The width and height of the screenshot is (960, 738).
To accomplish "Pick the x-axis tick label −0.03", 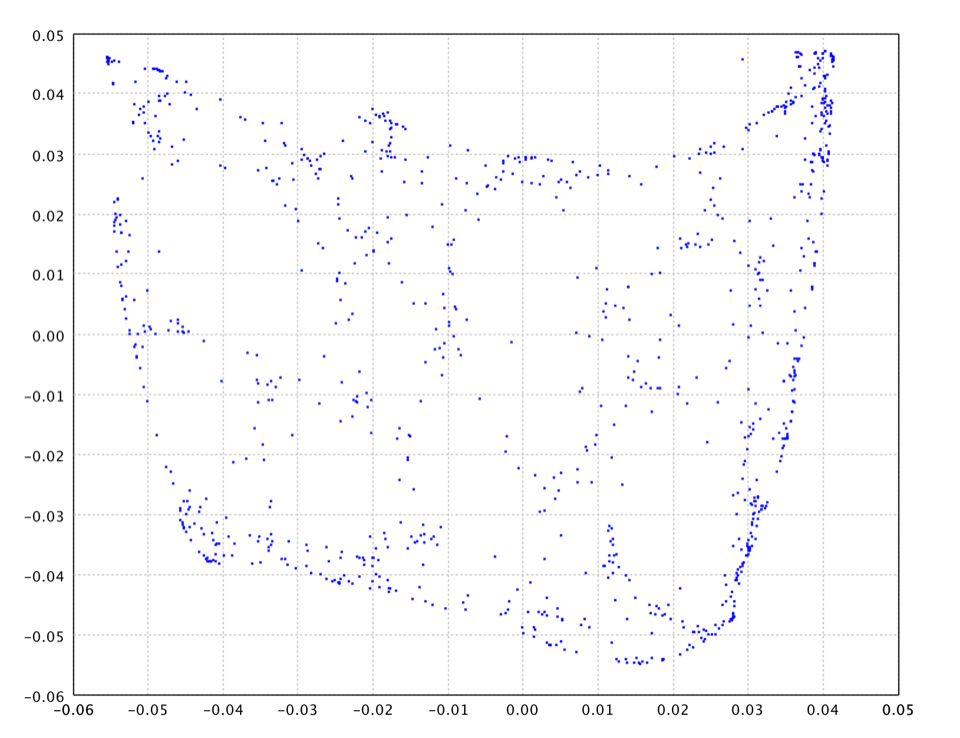I will pos(298,710).
